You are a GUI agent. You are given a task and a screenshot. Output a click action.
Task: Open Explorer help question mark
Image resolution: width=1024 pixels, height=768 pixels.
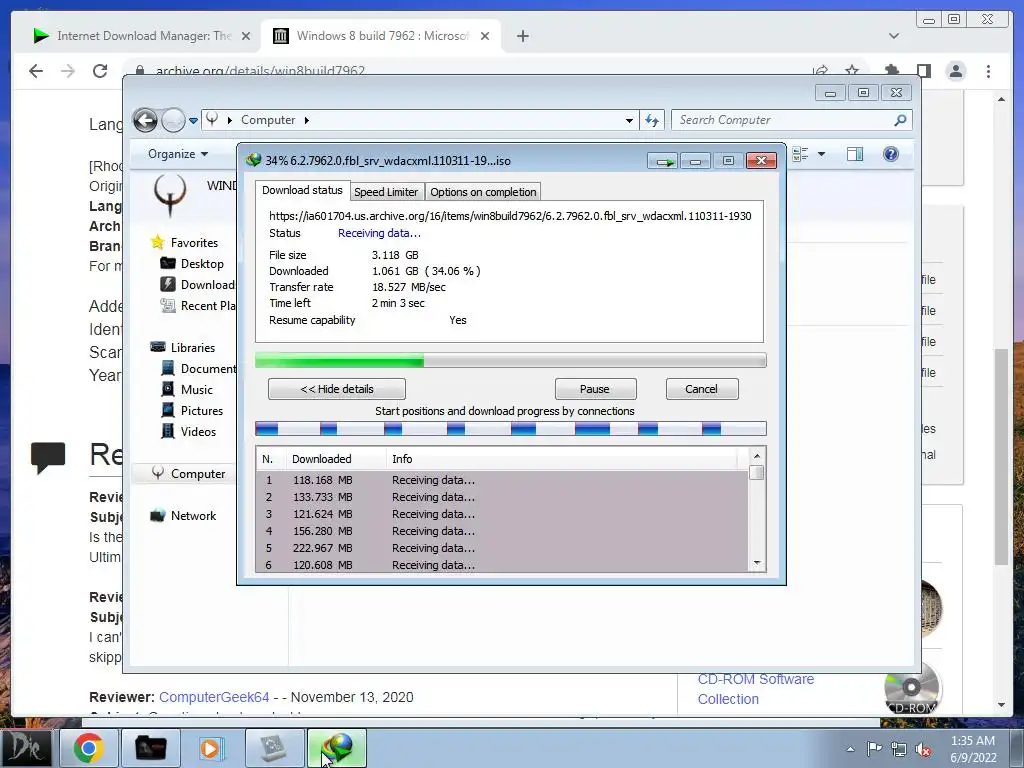(891, 154)
